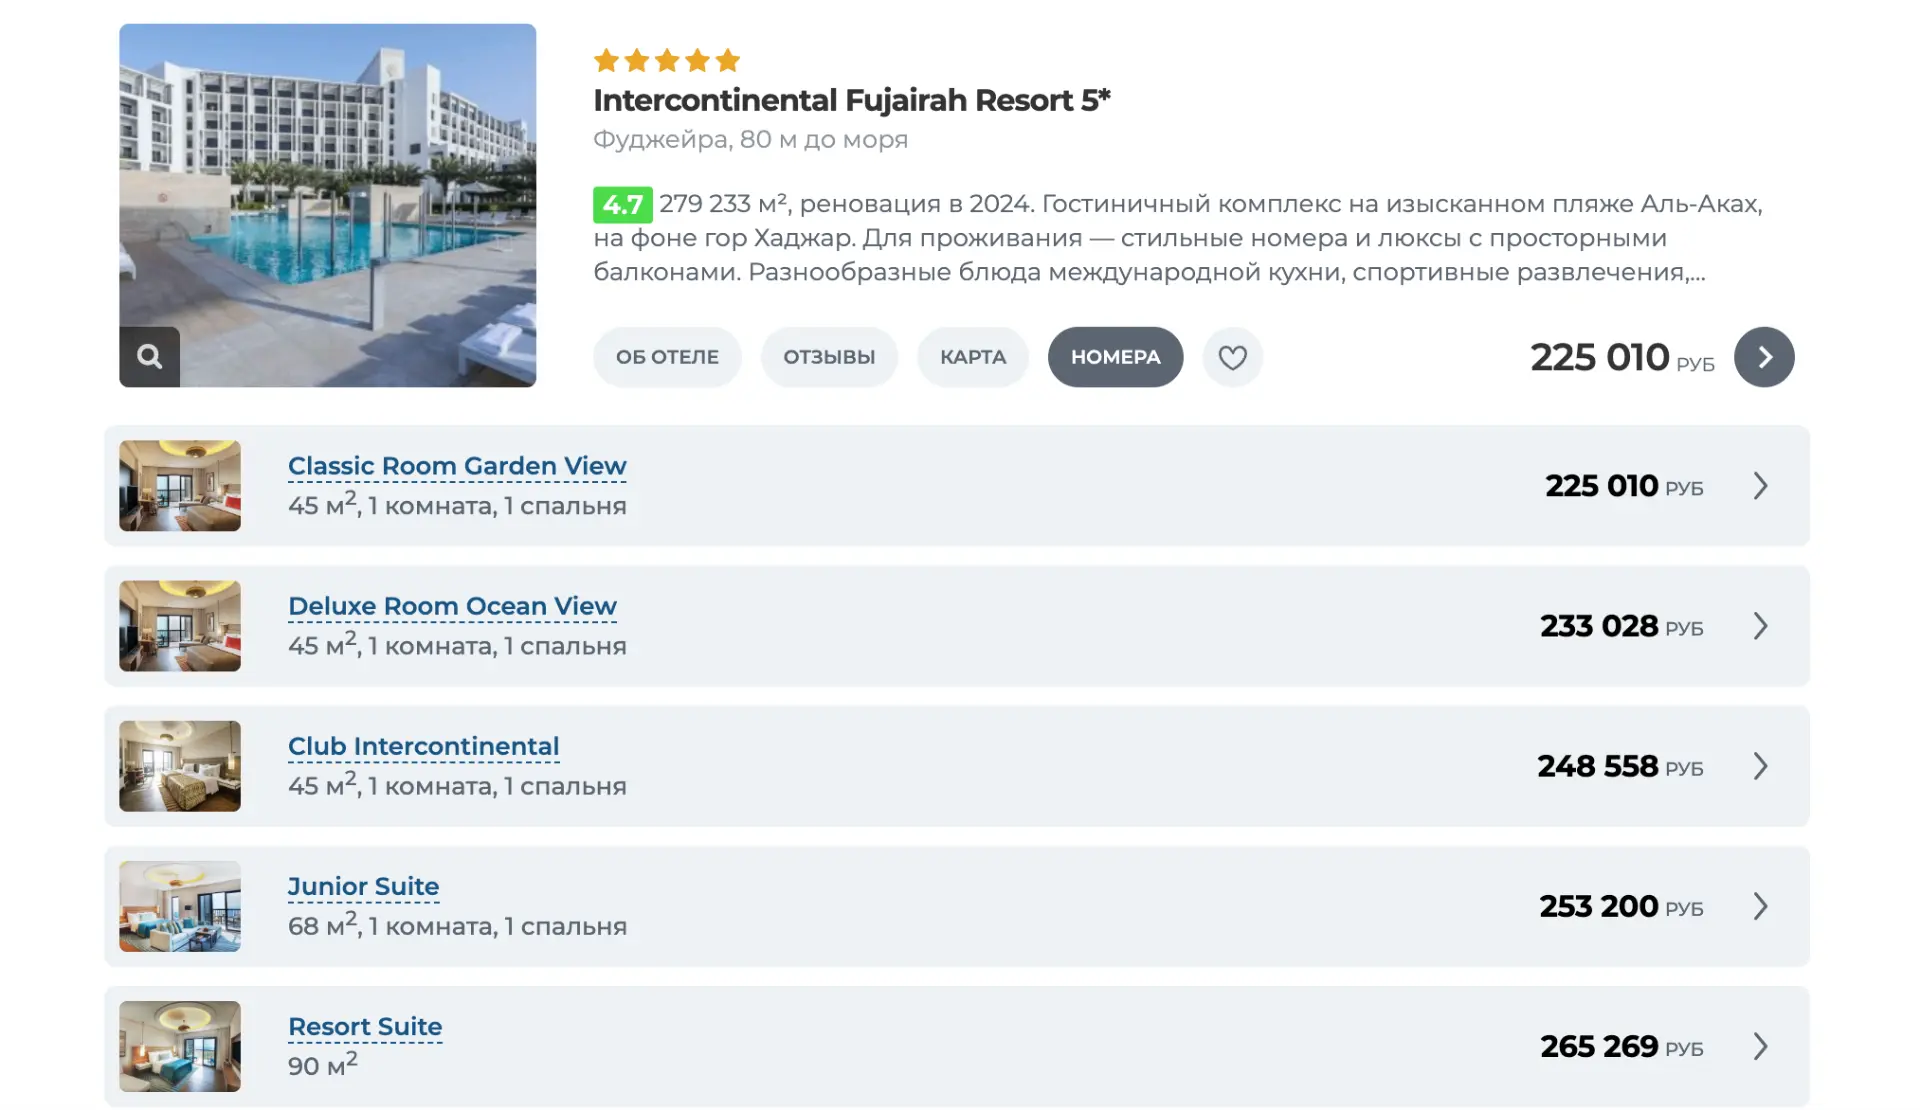The height and width of the screenshot is (1110, 1920).
Task: Open the Deluxe Room Ocean View thumbnail
Action: click(180, 626)
